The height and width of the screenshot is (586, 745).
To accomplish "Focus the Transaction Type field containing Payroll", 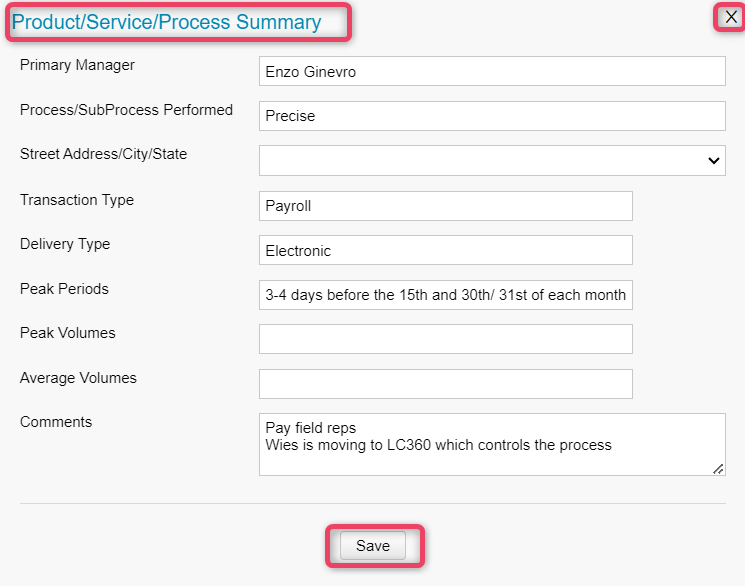I will [446, 206].
